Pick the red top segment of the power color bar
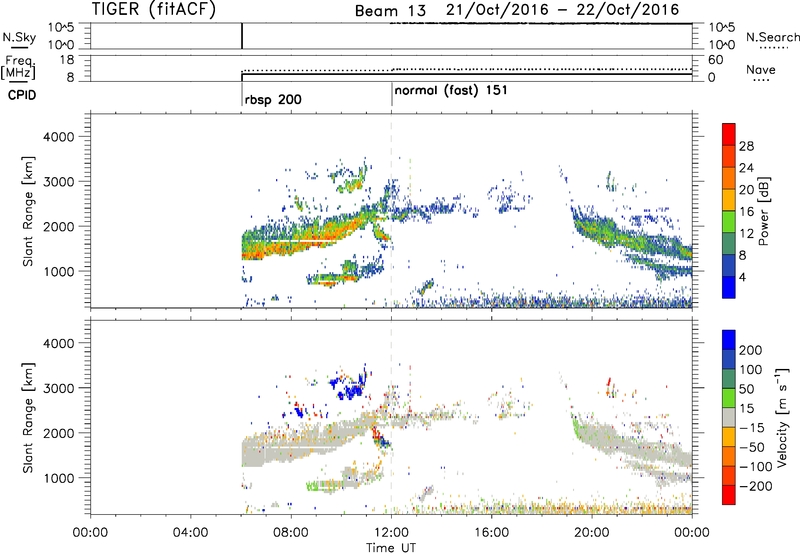800x554 pixels. (x=729, y=135)
